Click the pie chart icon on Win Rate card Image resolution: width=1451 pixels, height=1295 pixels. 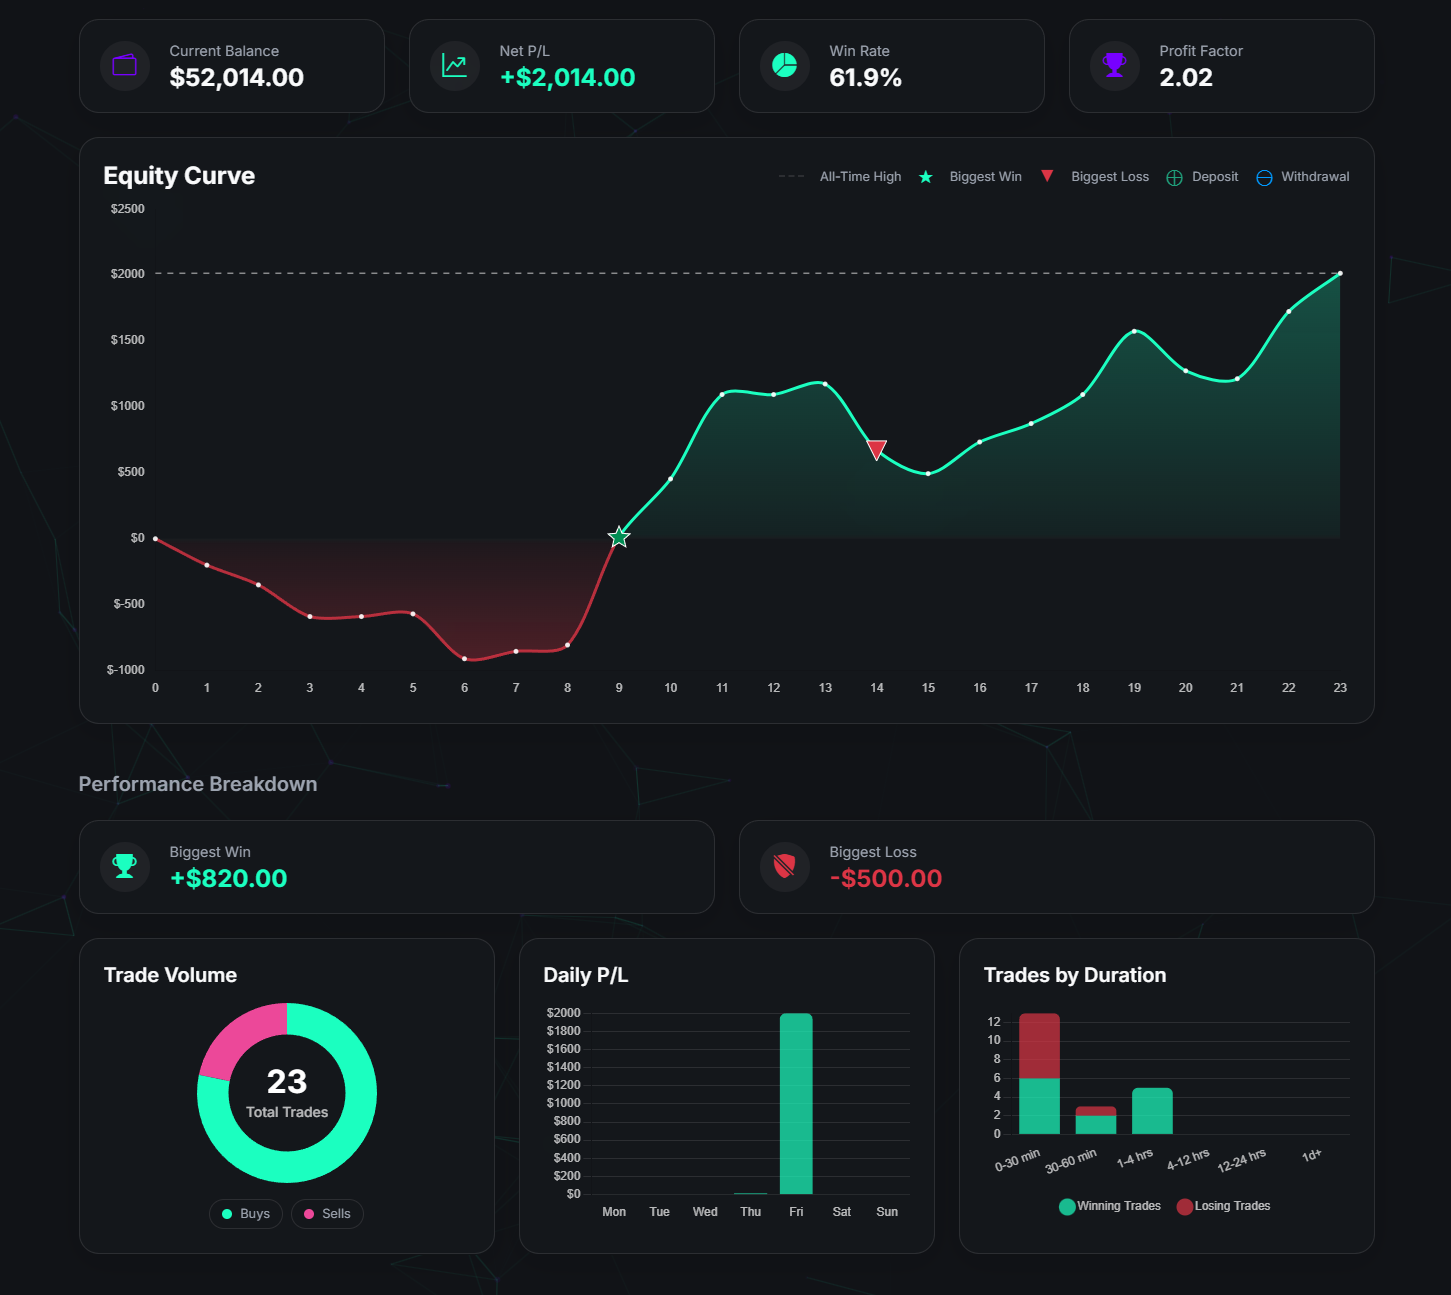(784, 65)
